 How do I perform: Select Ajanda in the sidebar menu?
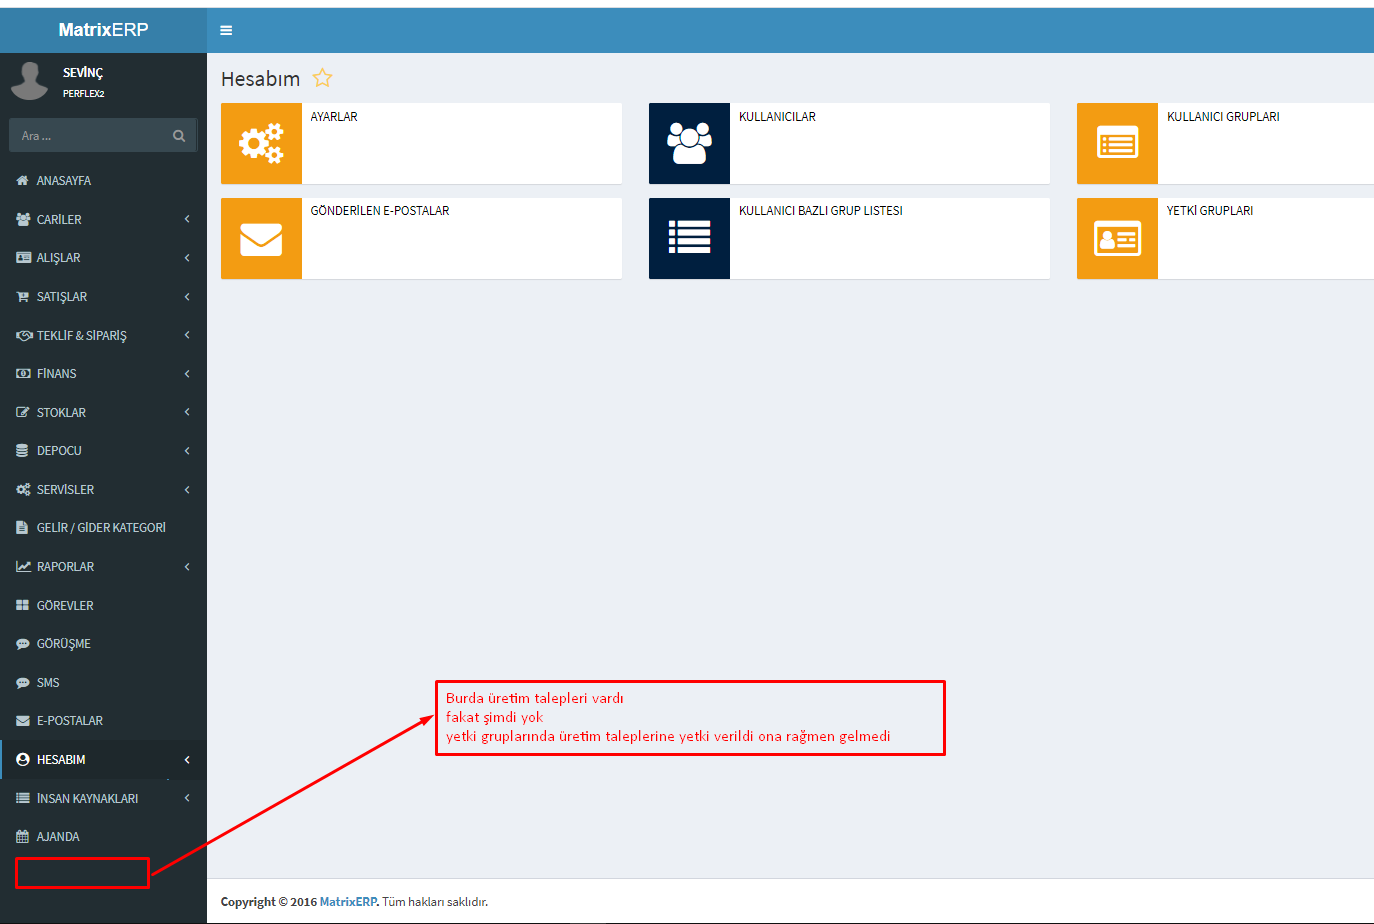coord(58,837)
